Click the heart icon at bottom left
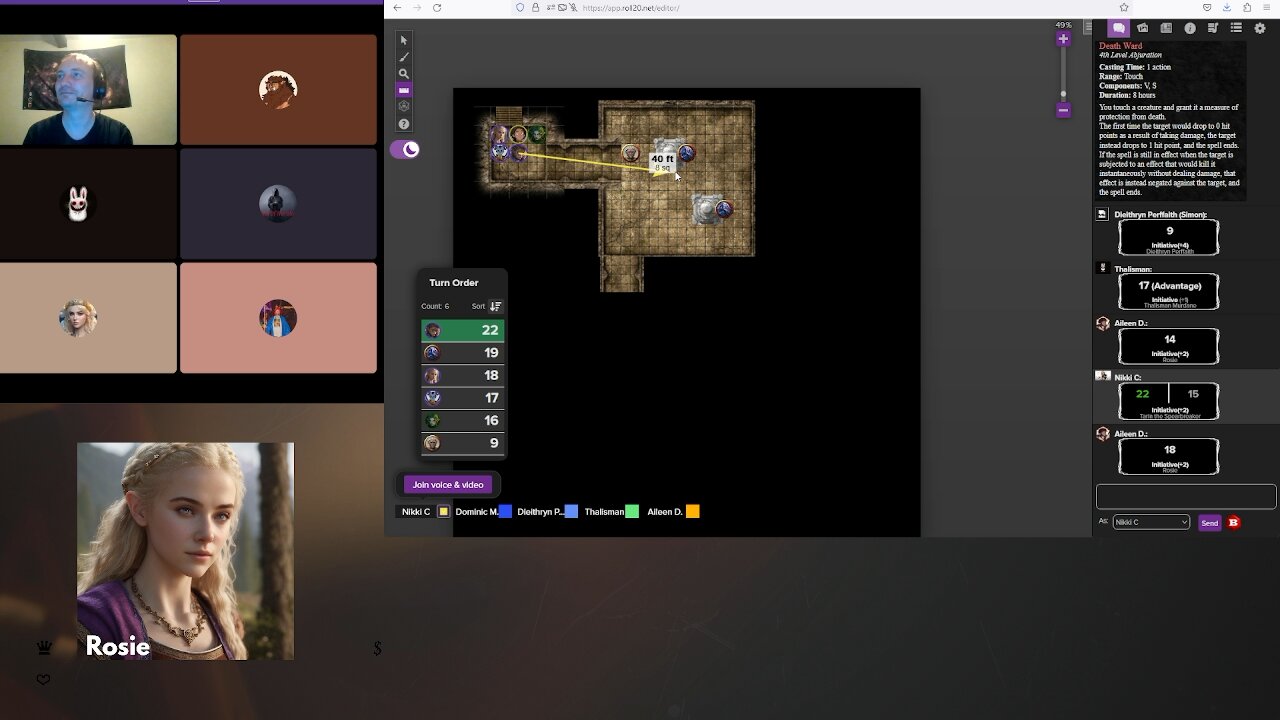This screenshot has width=1280, height=720. coord(43,680)
